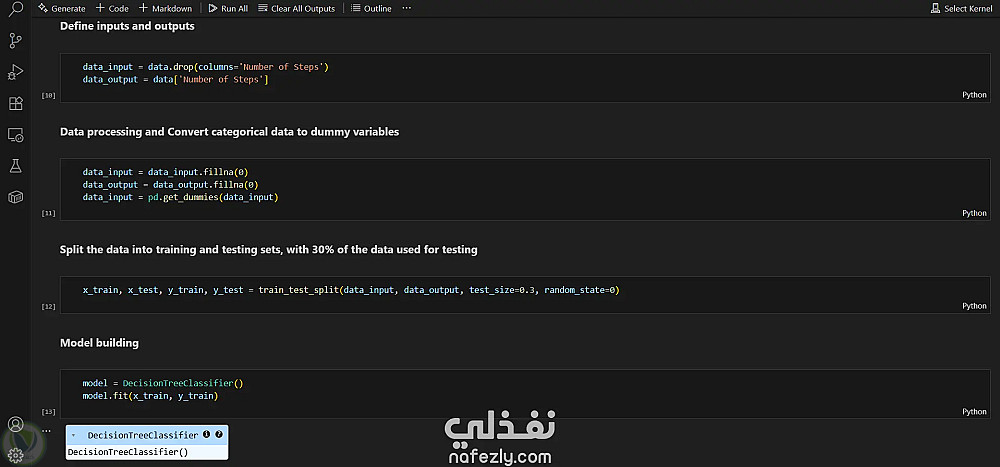Collapse the DecisionTreeClassifier output widget arrow
Viewport: 1000px width, 467px height.
pyautogui.click(x=74, y=435)
